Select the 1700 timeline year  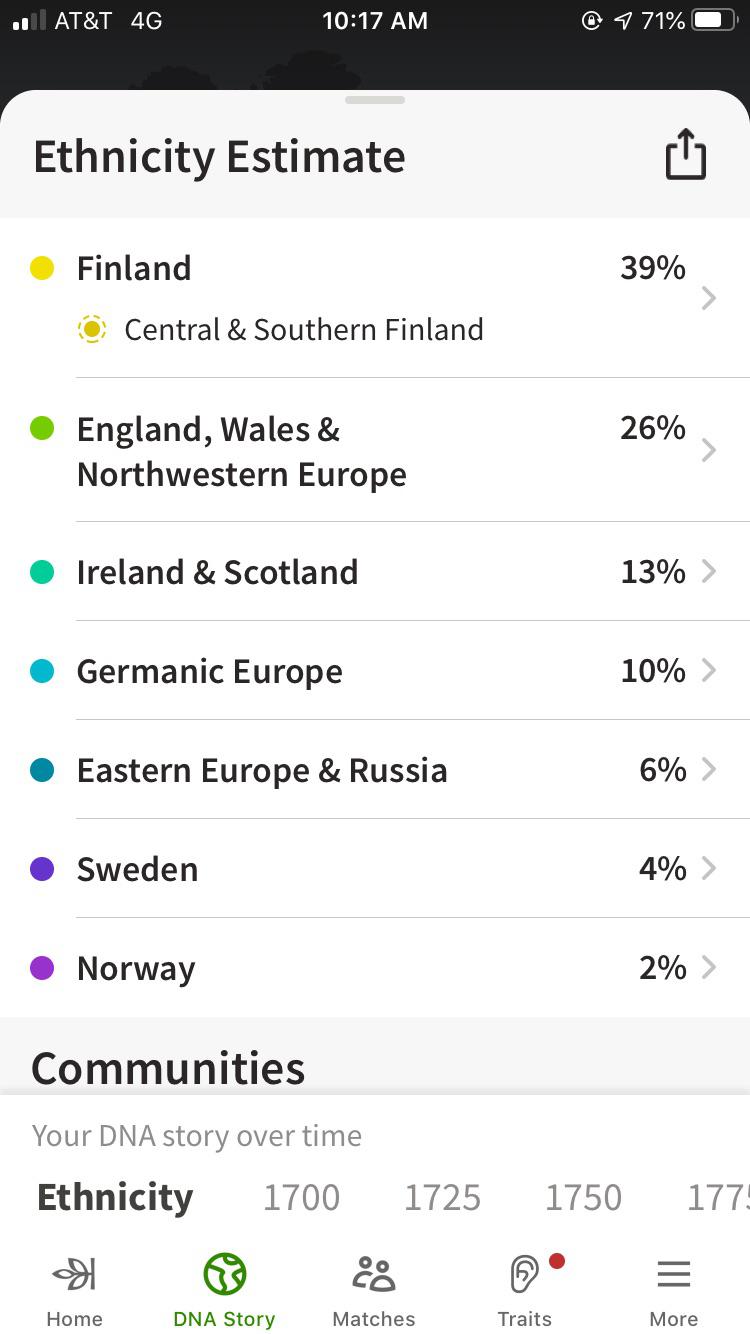[x=301, y=1197]
